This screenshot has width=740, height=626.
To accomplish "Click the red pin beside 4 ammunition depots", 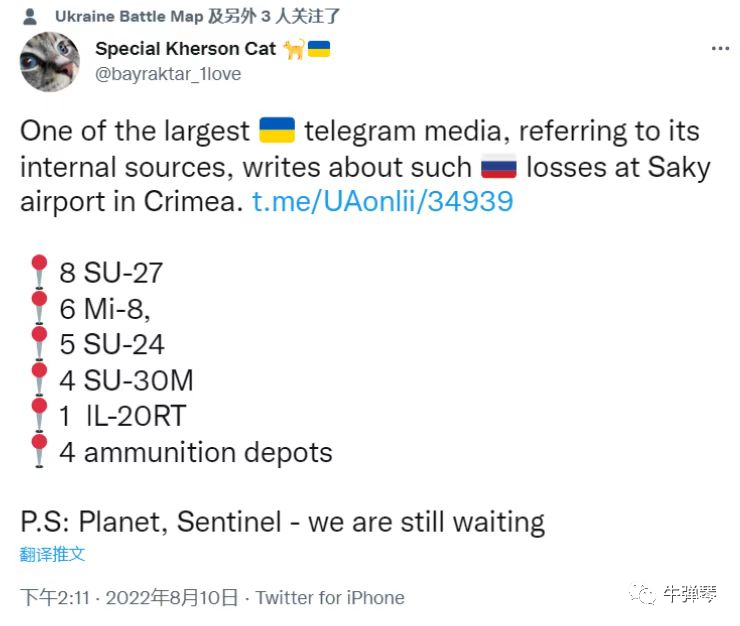I will point(39,452).
